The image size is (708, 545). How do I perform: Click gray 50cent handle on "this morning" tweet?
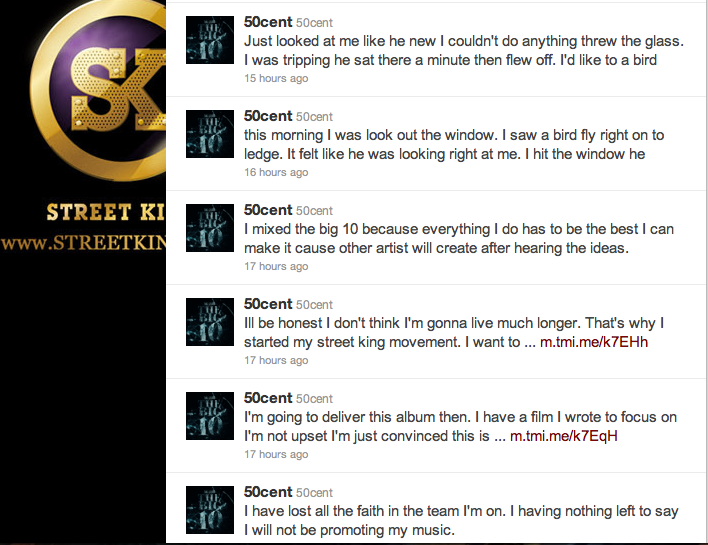(315, 117)
